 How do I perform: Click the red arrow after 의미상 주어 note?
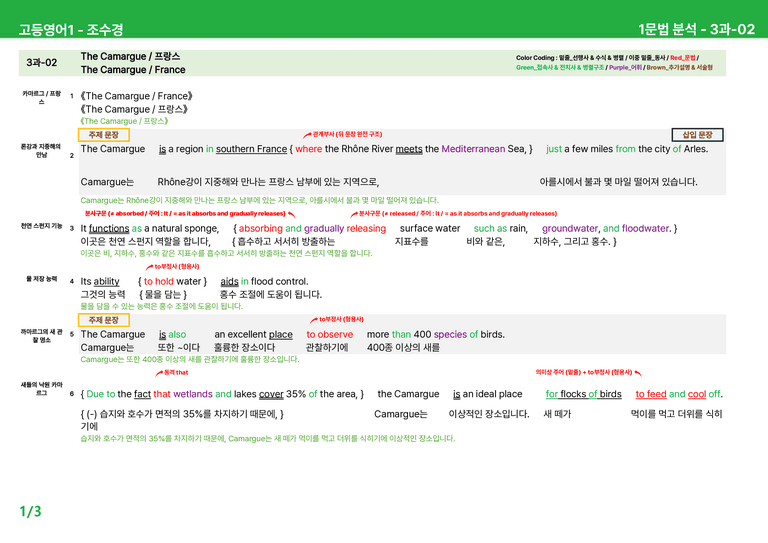[638, 373]
